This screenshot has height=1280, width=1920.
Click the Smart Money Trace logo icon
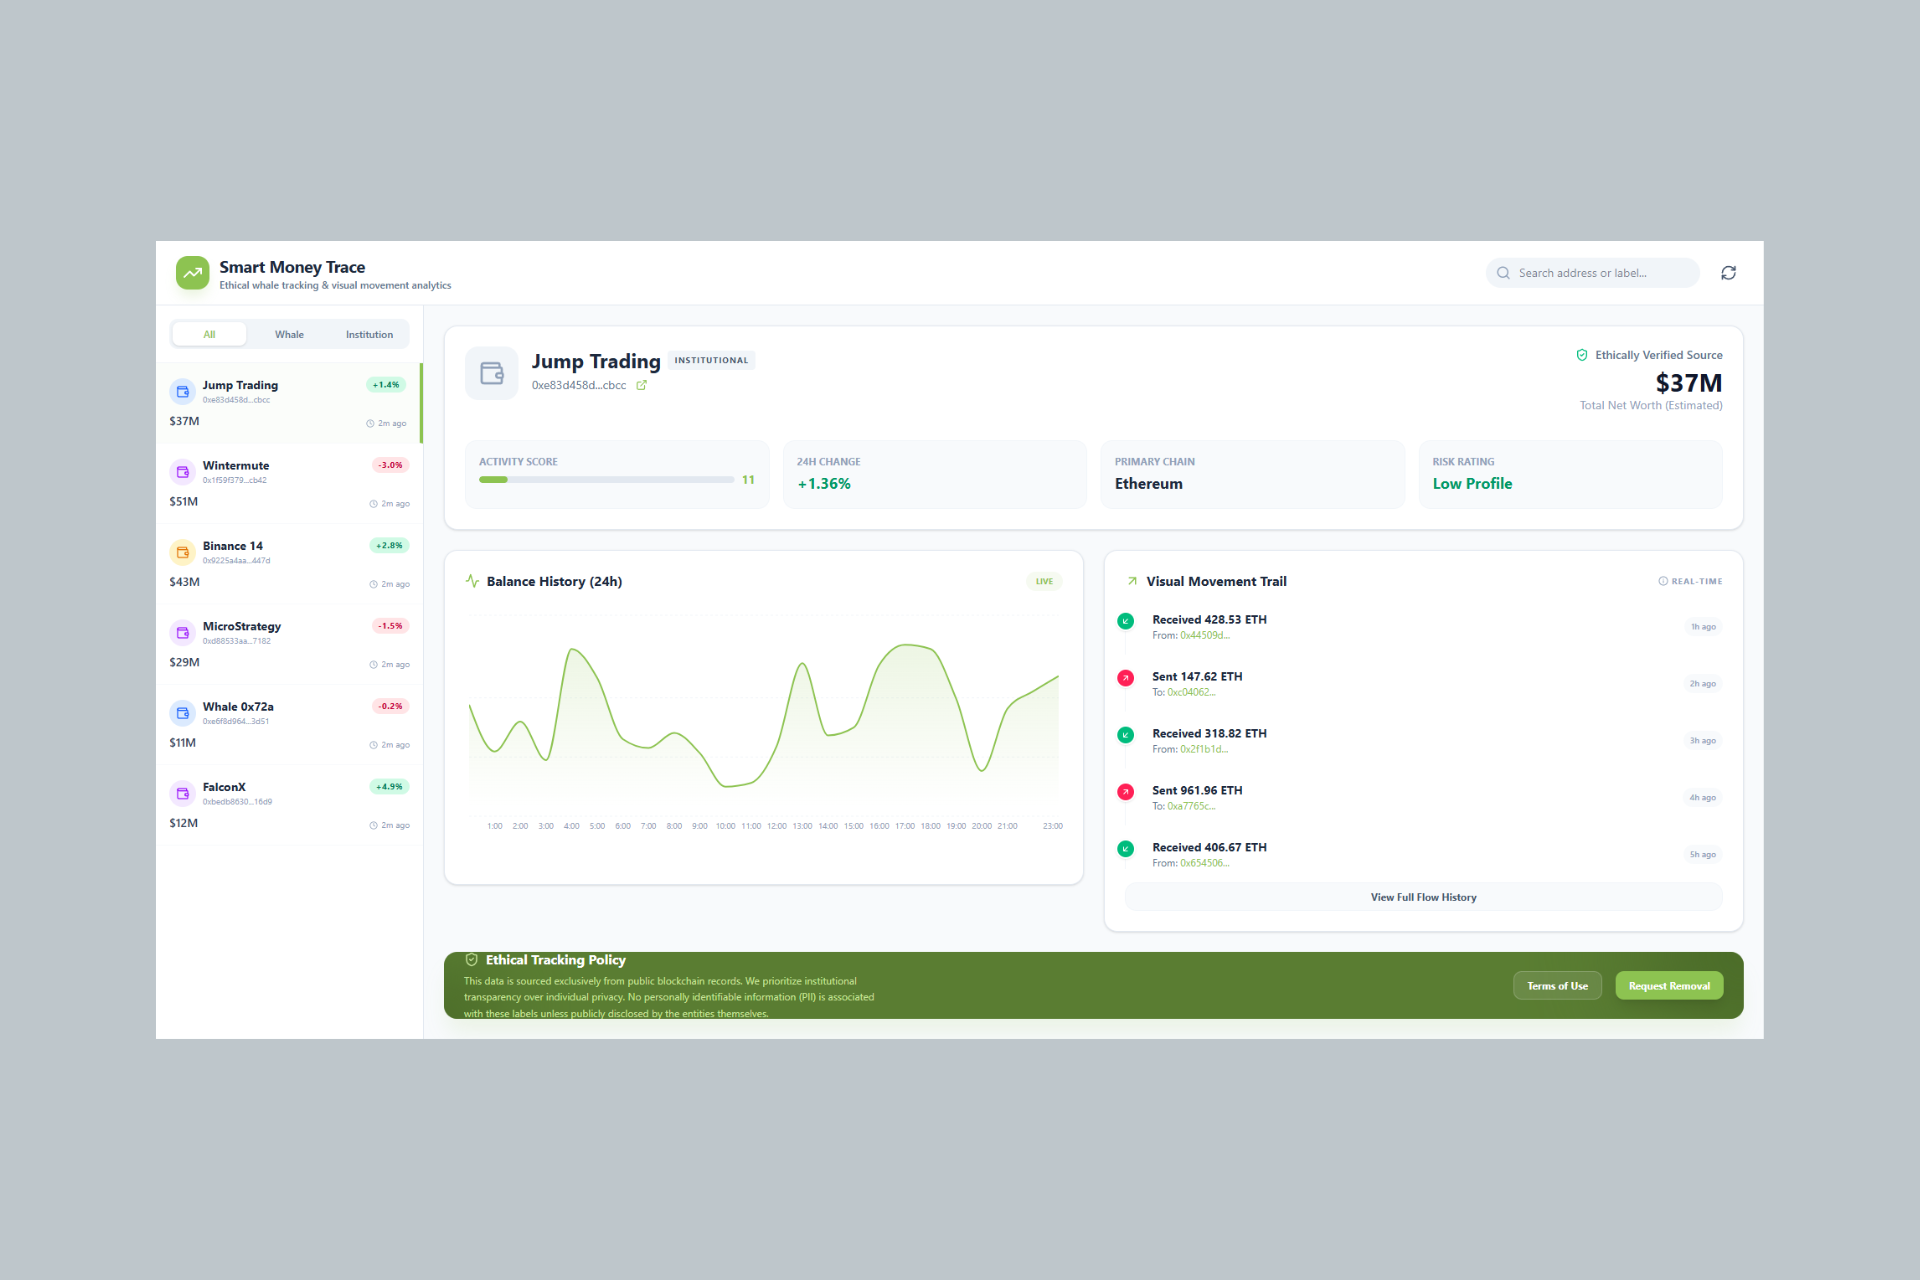[192, 273]
